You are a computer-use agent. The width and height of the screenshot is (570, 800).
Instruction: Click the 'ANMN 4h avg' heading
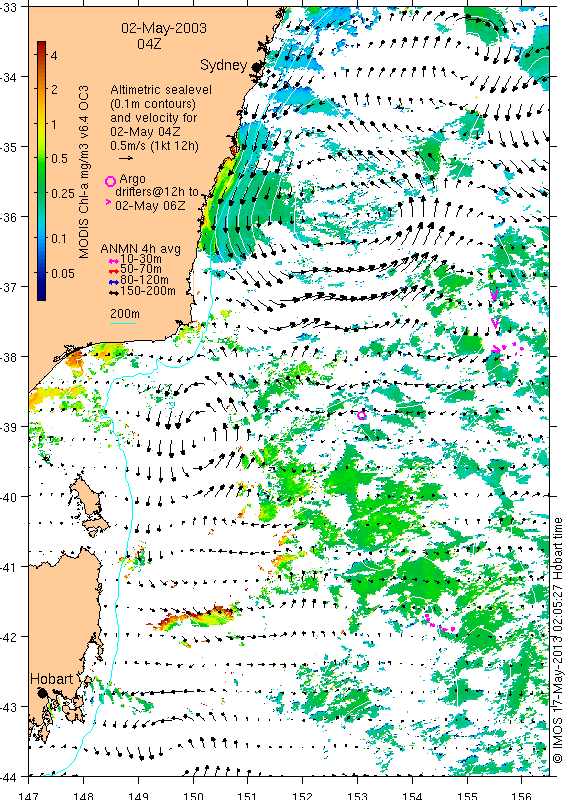tap(141, 249)
